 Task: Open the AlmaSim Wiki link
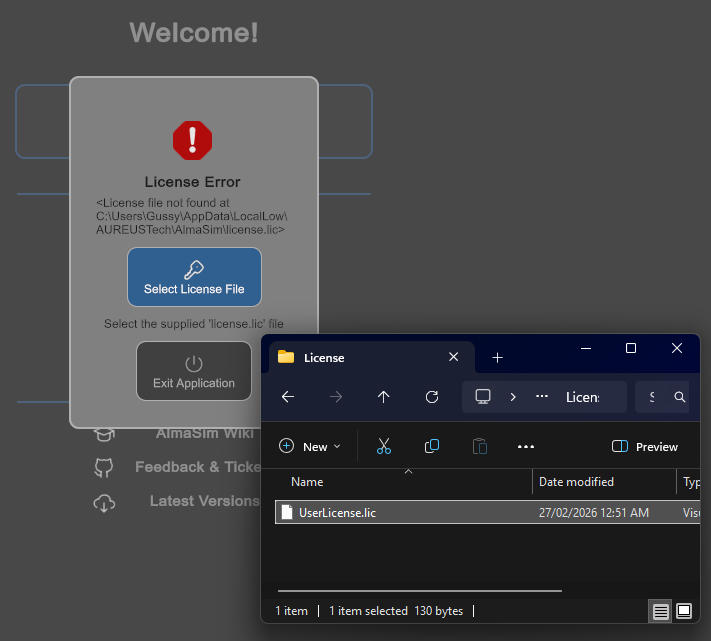tap(205, 433)
